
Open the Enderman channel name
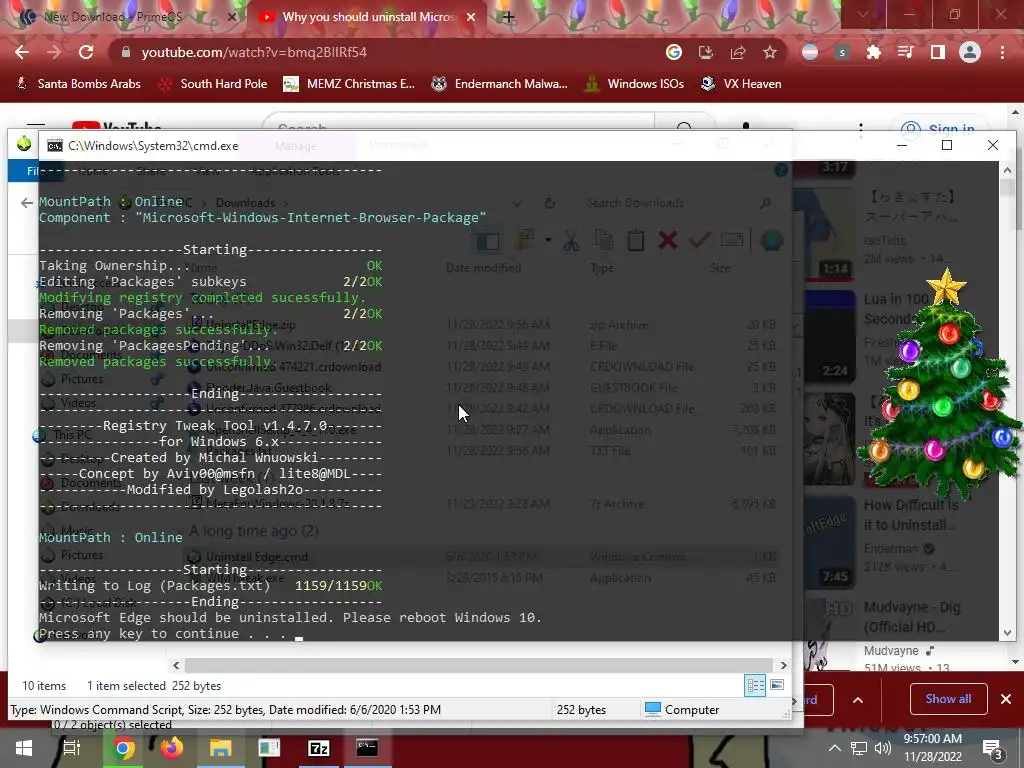click(x=891, y=549)
